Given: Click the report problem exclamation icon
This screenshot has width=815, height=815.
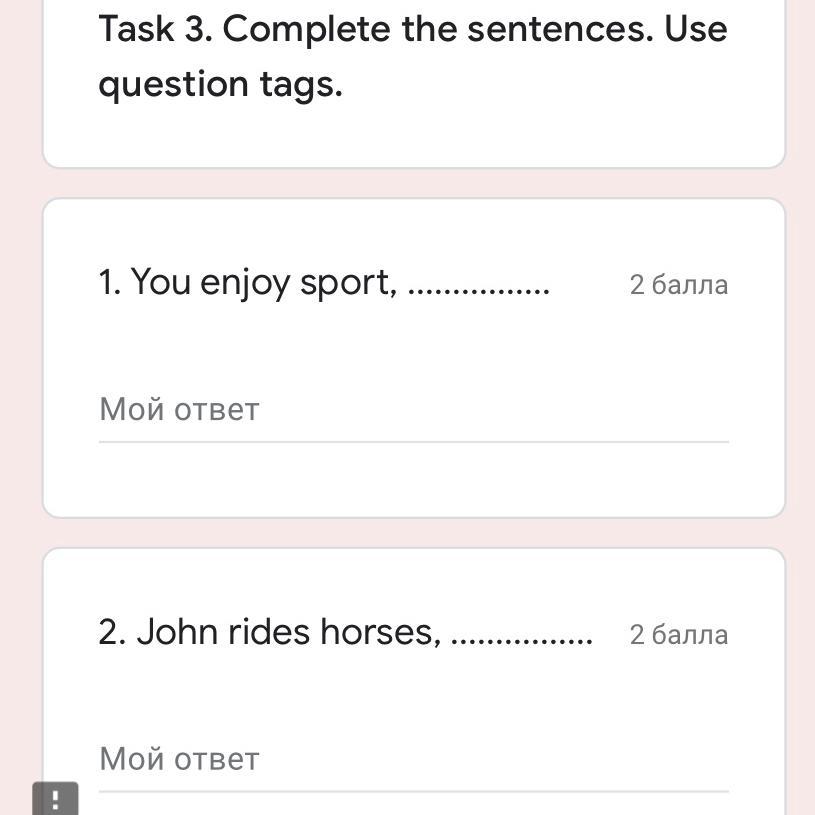Looking at the screenshot, I should [x=56, y=799].
